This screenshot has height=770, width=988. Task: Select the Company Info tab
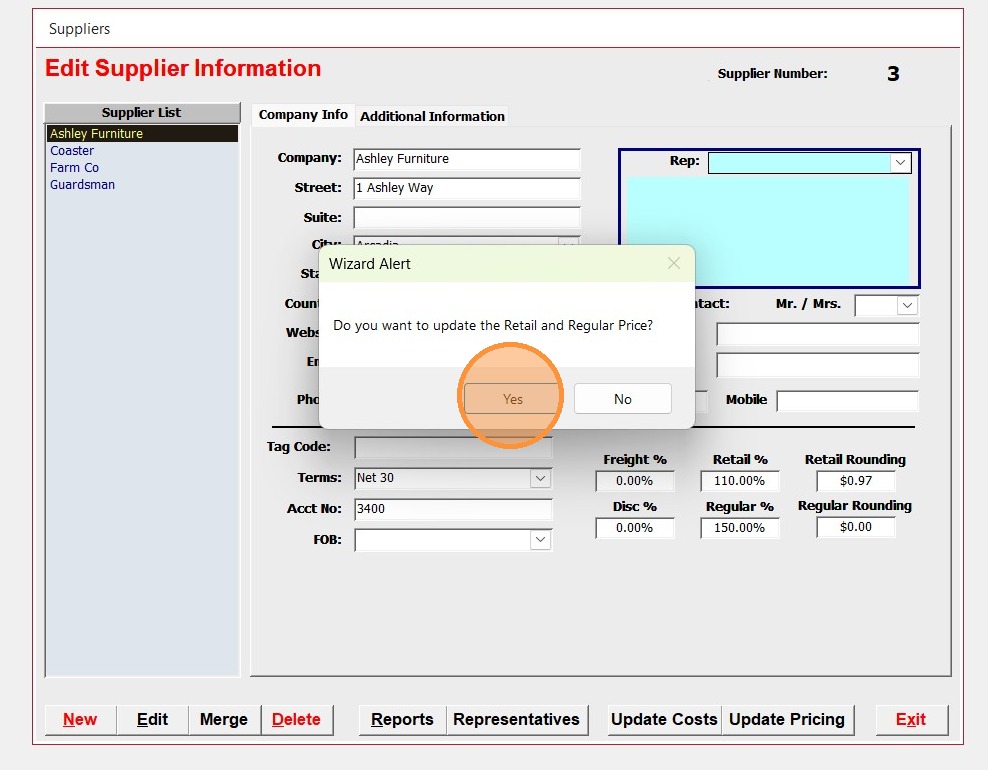tap(303, 115)
